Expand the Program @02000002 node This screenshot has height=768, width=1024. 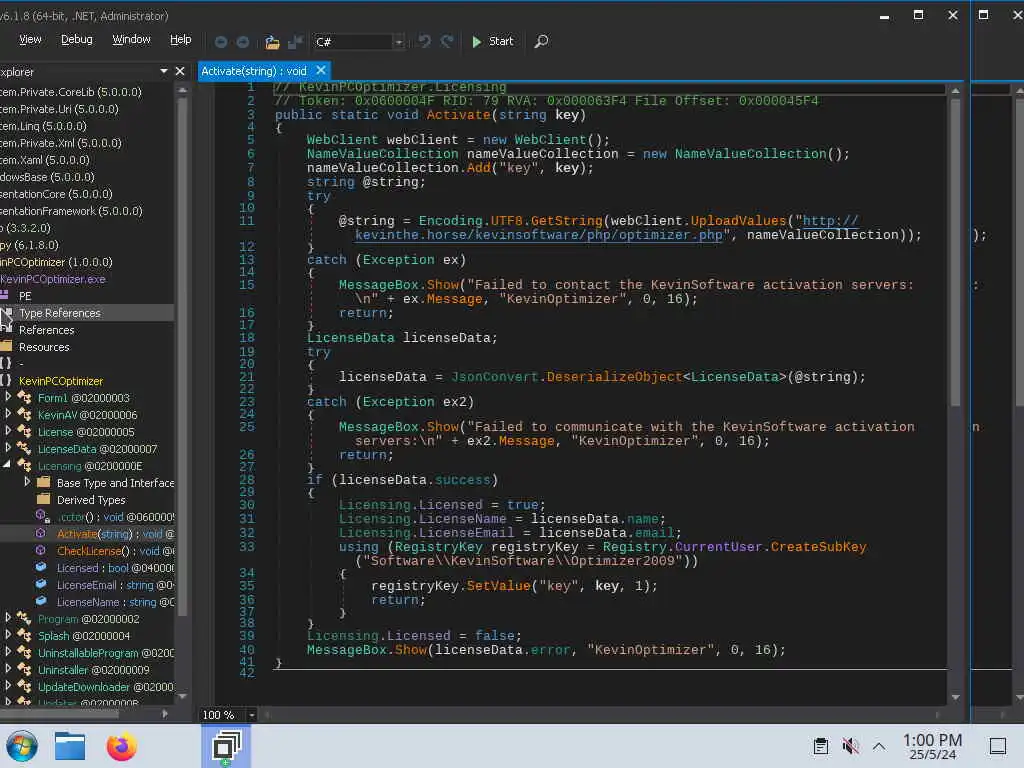(x=8, y=616)
